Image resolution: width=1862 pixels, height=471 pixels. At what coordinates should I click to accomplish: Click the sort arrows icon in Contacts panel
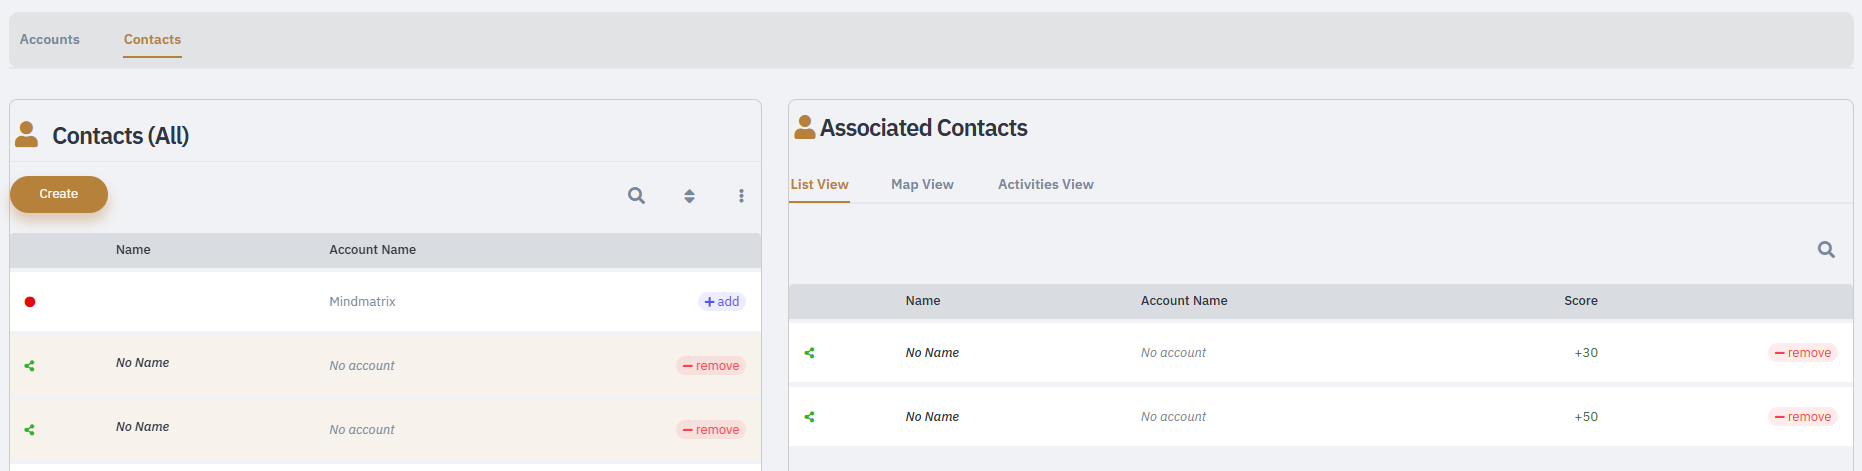point(689,196)
